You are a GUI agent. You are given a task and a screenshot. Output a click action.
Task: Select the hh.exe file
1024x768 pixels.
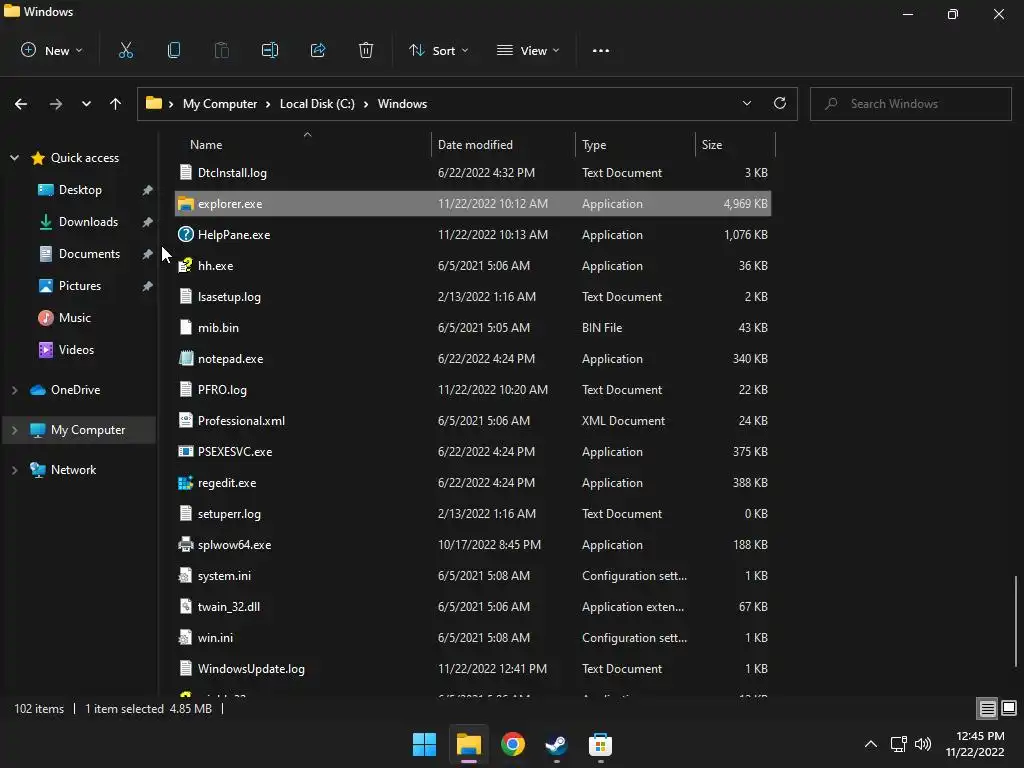(x=473, y=266)
